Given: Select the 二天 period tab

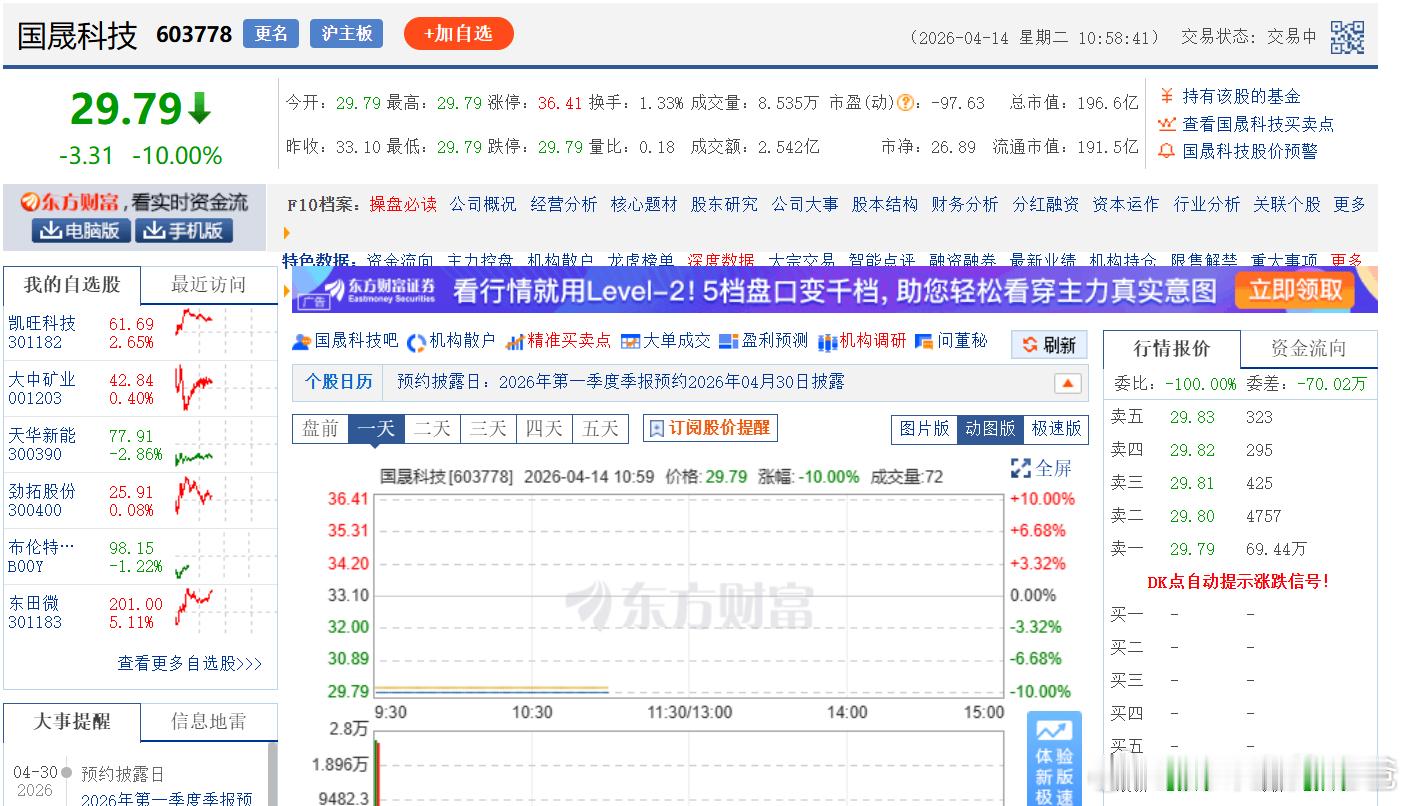Looking at the screenshot, I should point(432,429).
